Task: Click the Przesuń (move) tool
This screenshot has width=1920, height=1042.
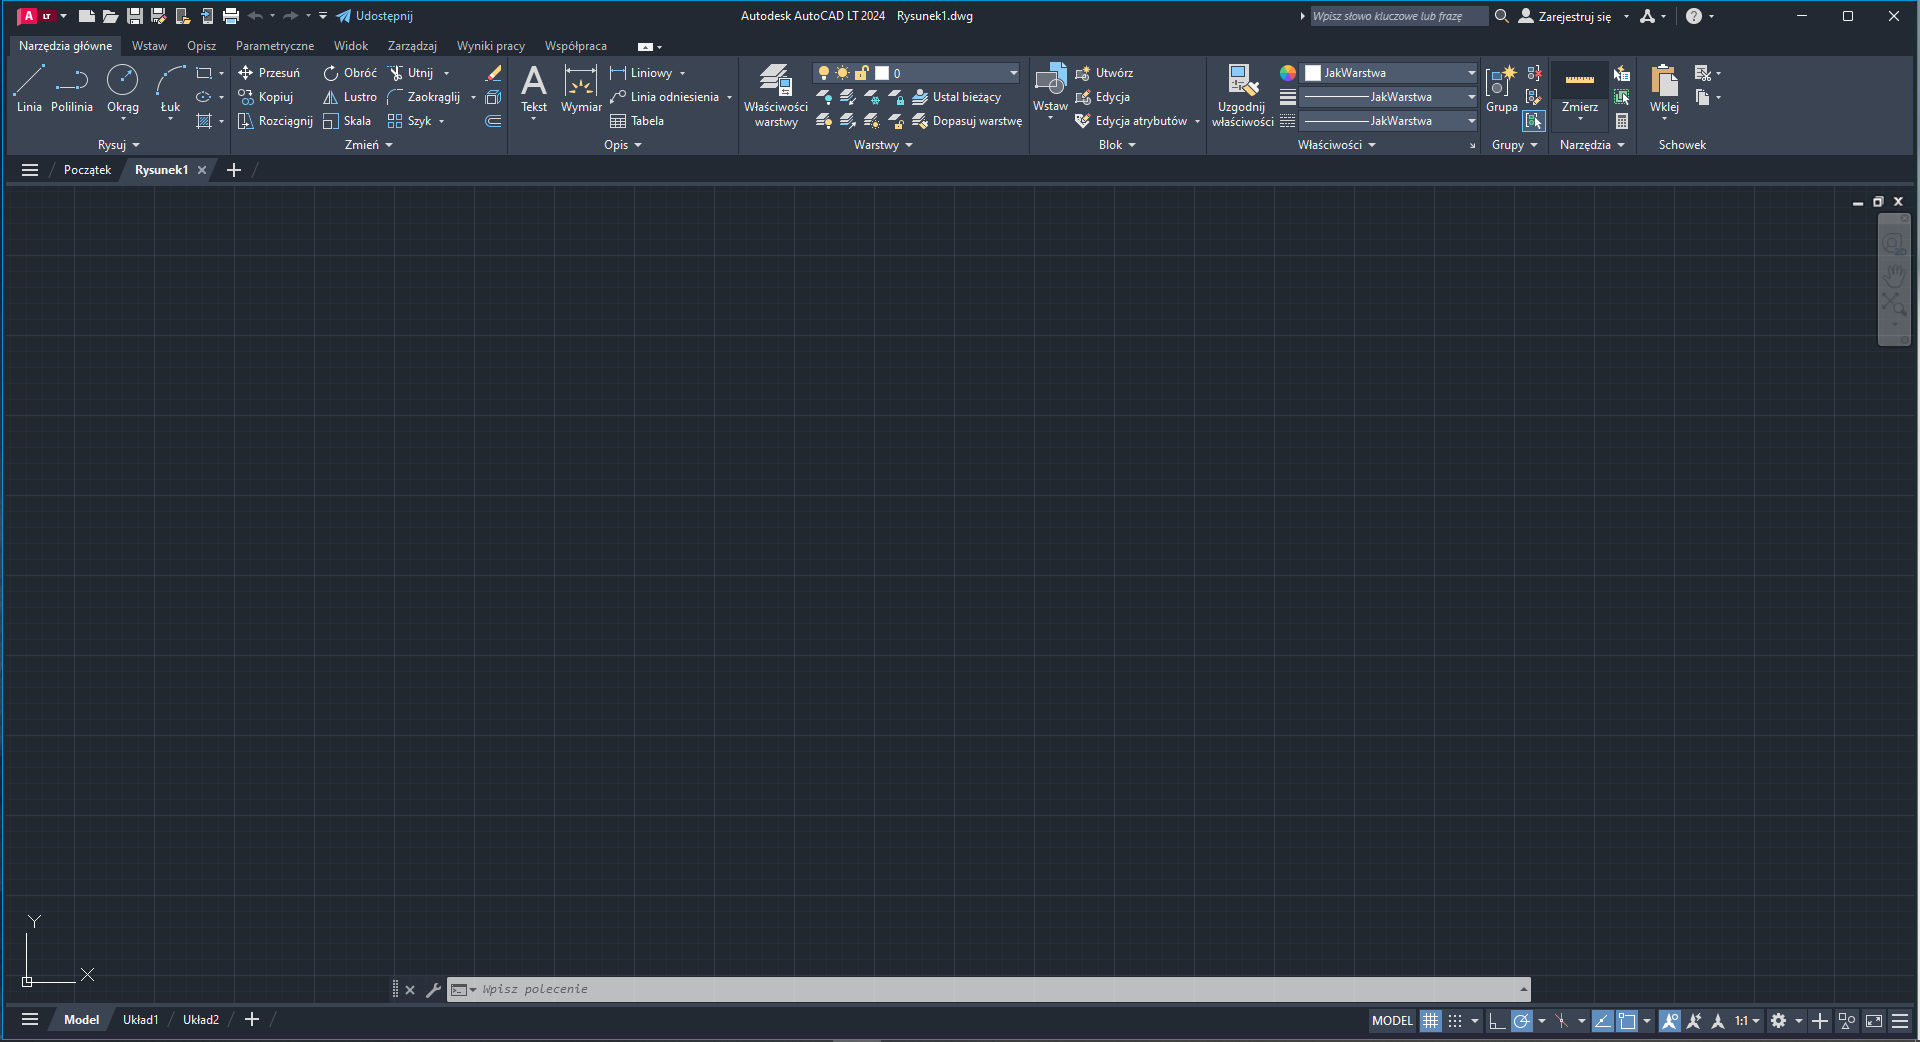Action: click(269, 73)
